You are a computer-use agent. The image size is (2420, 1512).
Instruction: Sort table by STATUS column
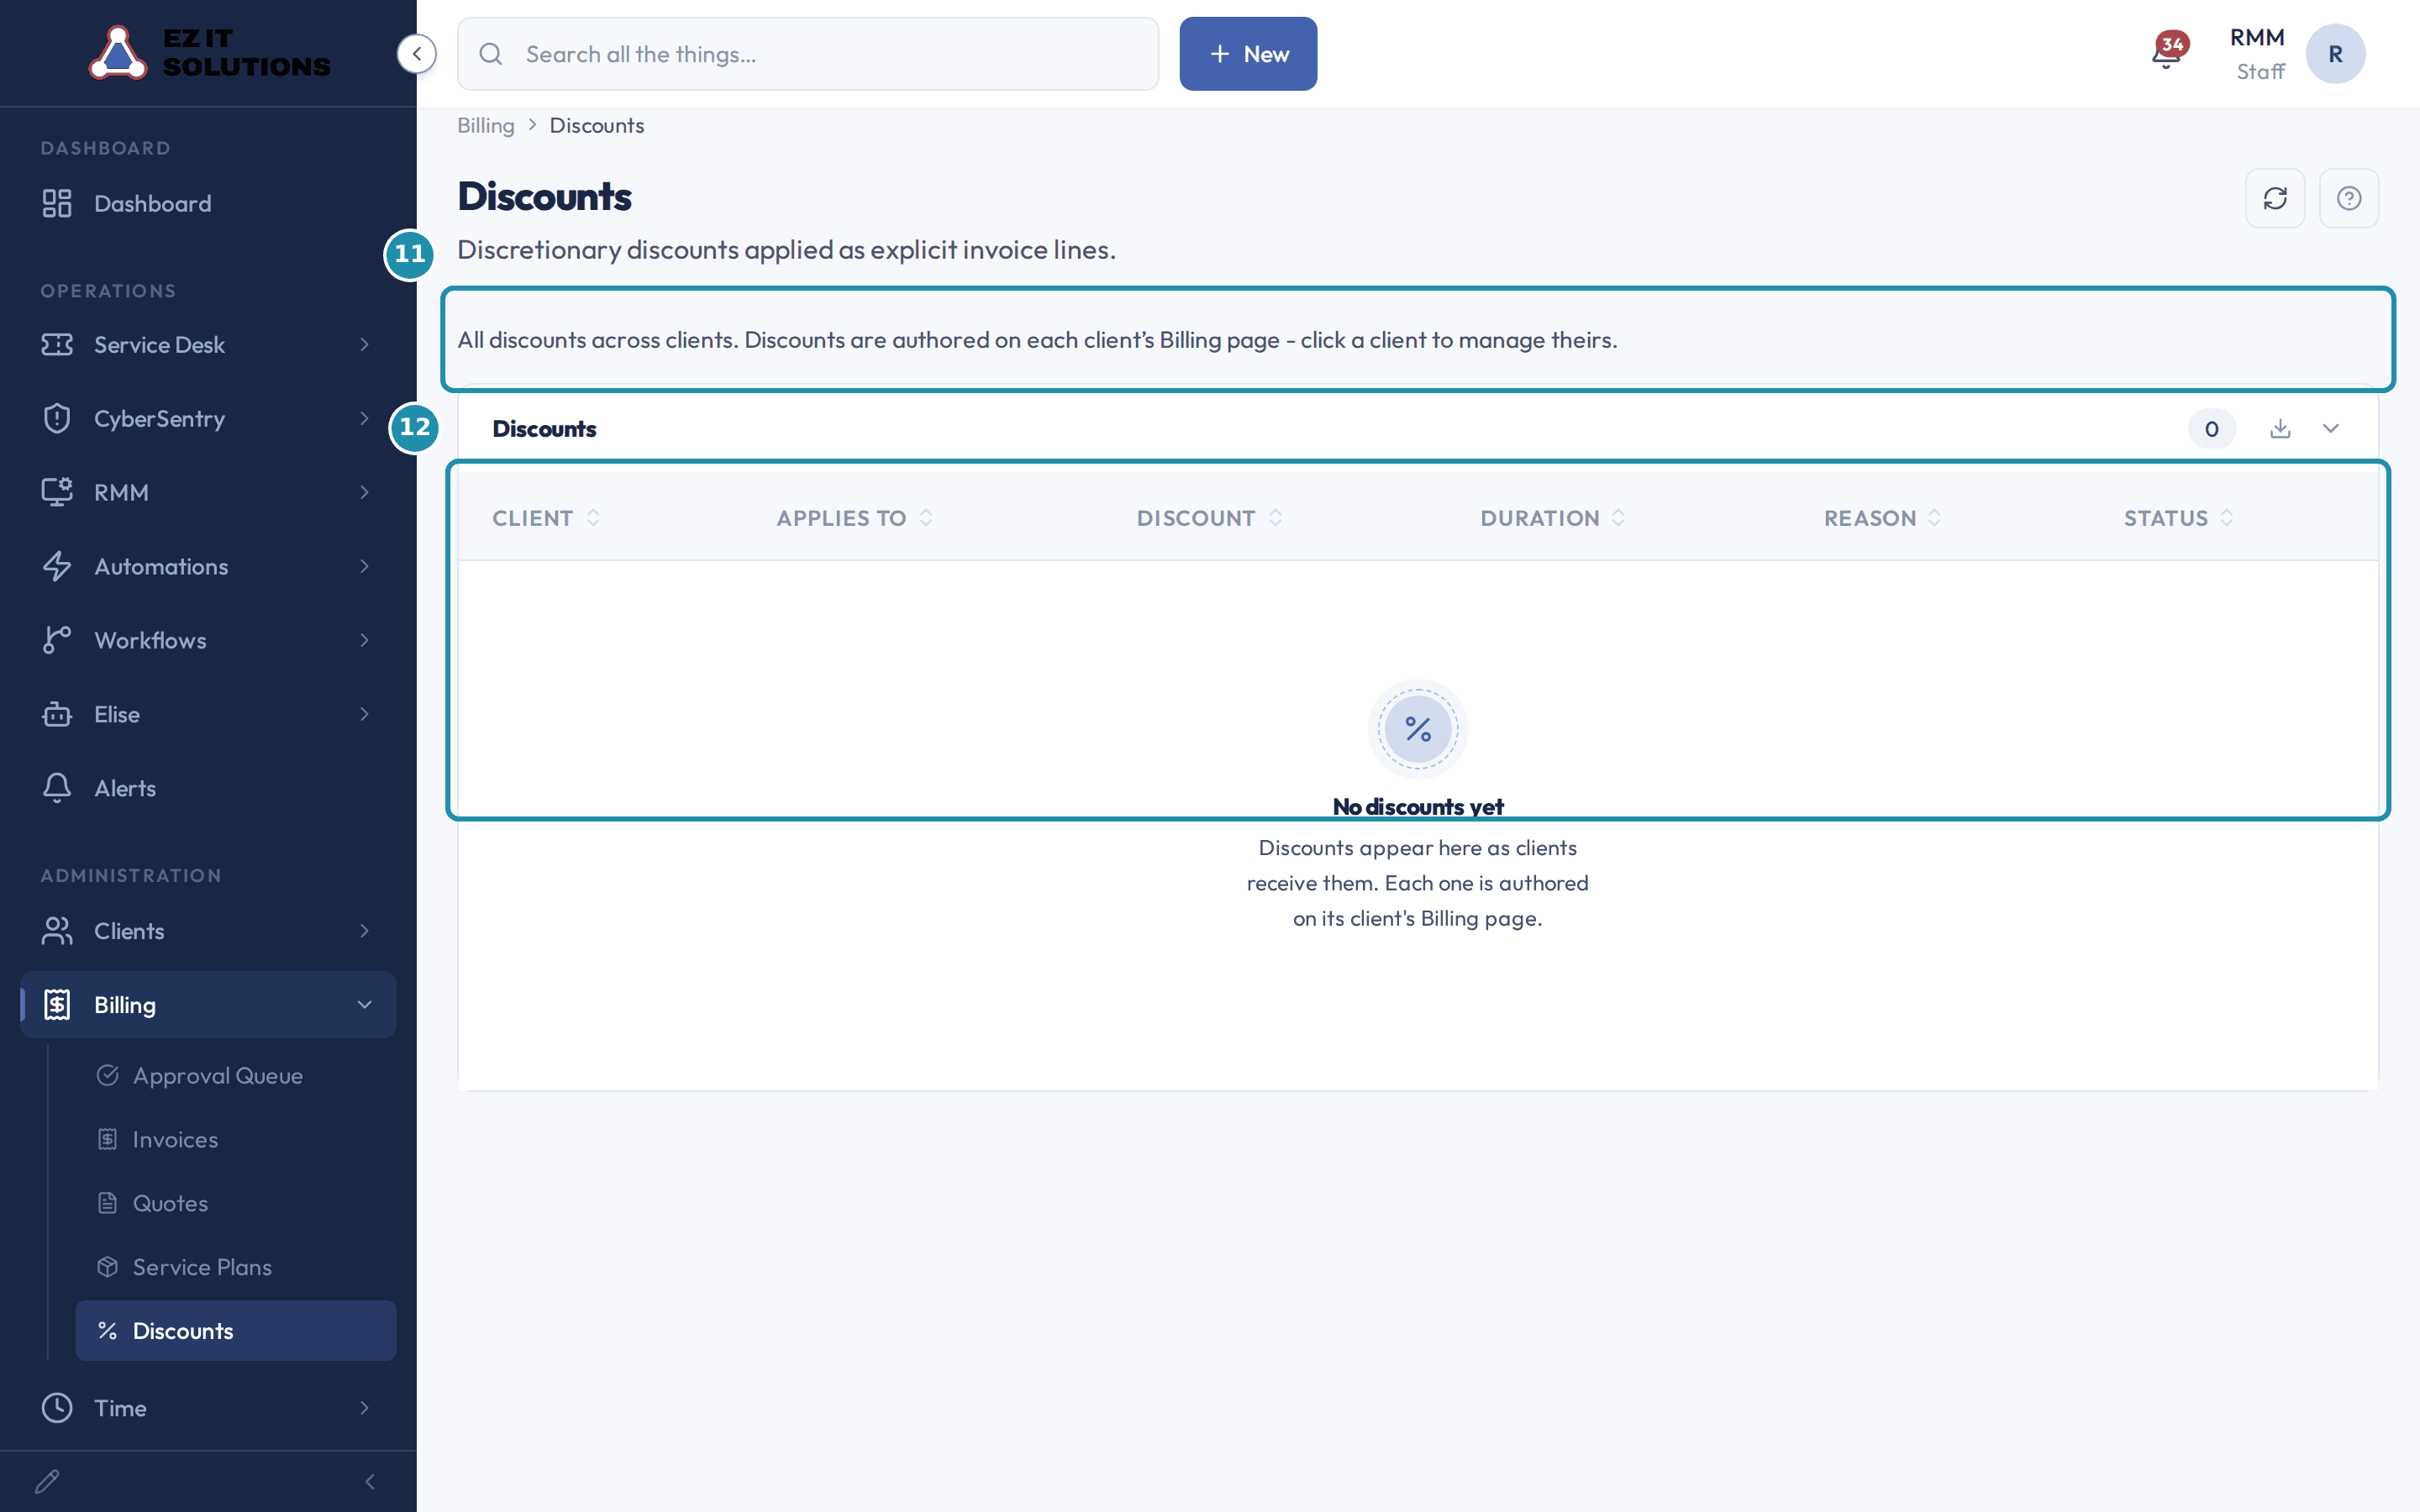pyautogui.click(x=2179, y=518)
